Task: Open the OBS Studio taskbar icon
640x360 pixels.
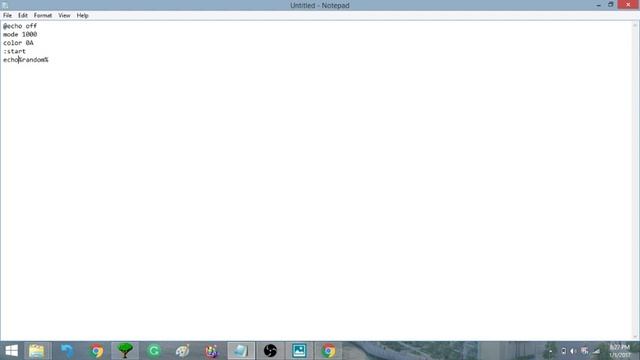Action: coord(270,351)
